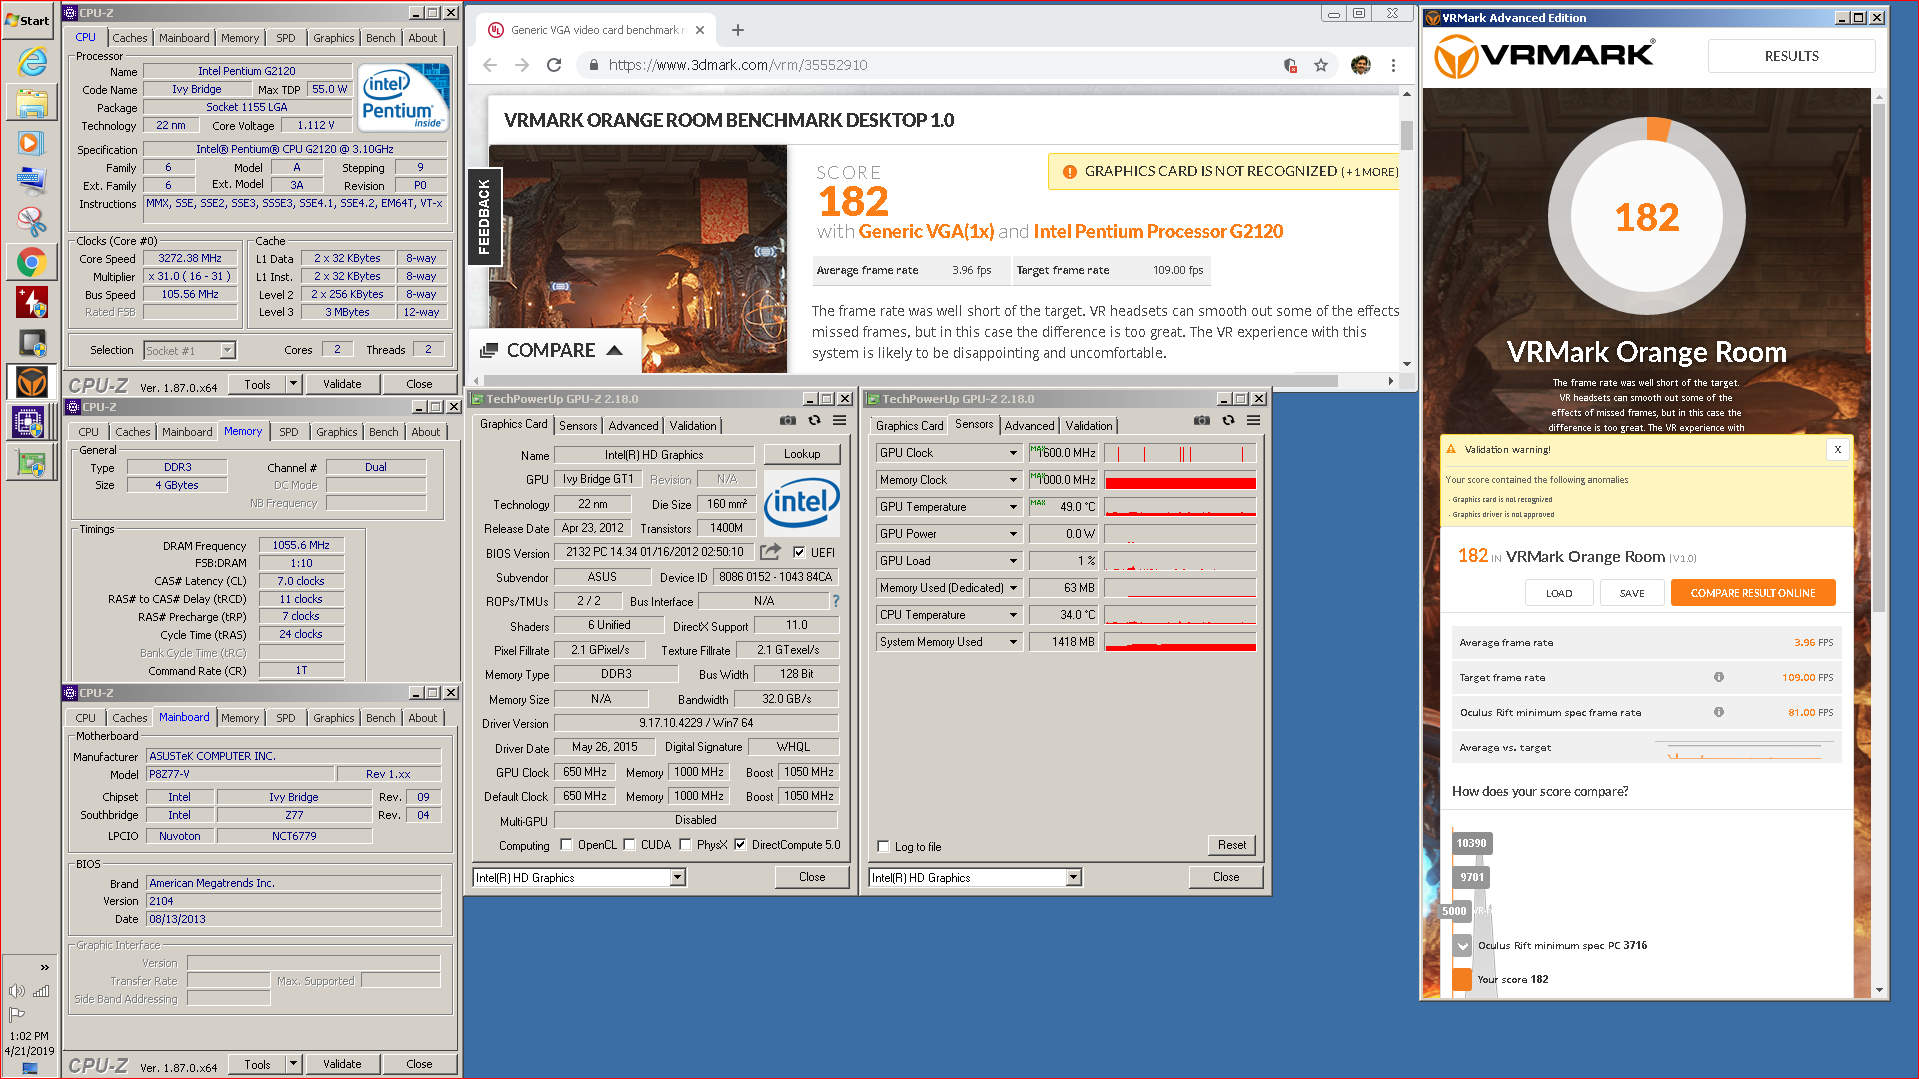Click COMPARE RESULT ONLINE in VRMark
This screenshot has width=1919, height=1079.
(1753, 593)
